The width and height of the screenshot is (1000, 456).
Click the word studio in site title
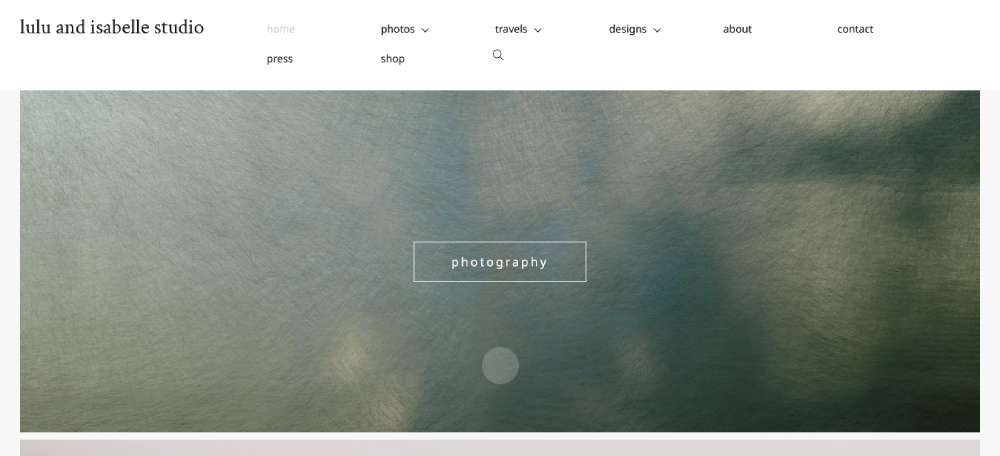pos(179,27)
